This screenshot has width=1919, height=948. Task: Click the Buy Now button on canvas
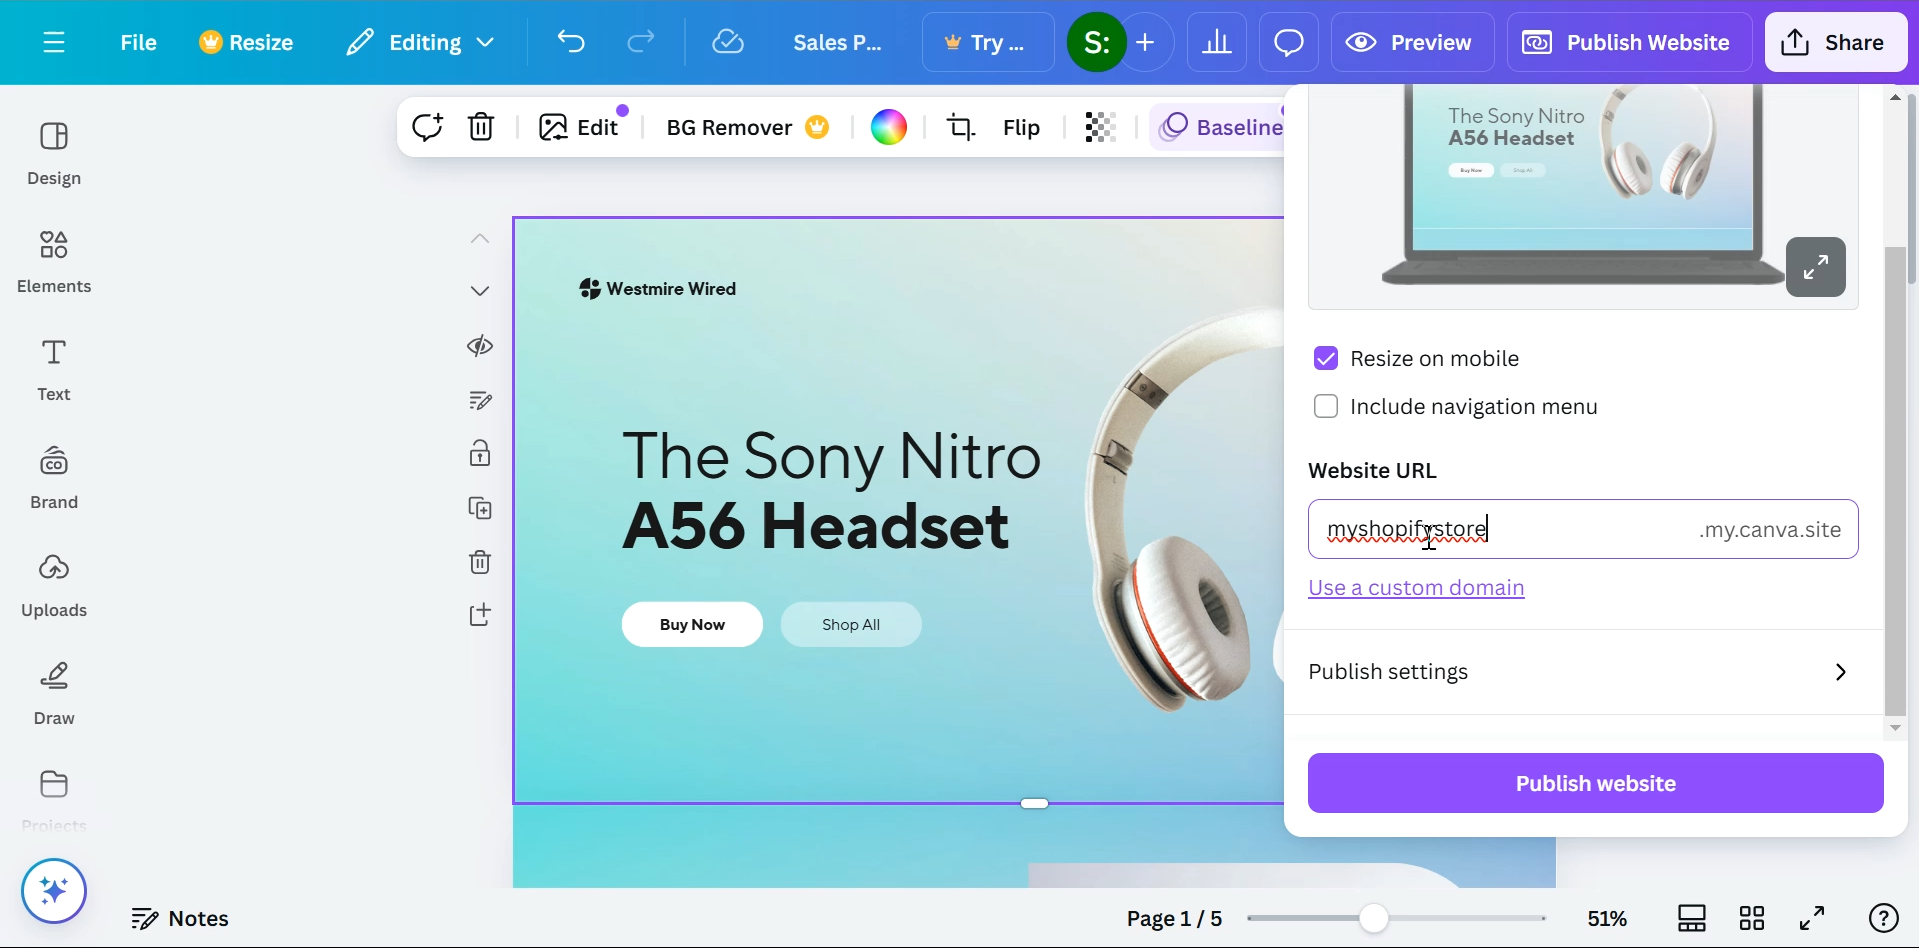[692, 624]
